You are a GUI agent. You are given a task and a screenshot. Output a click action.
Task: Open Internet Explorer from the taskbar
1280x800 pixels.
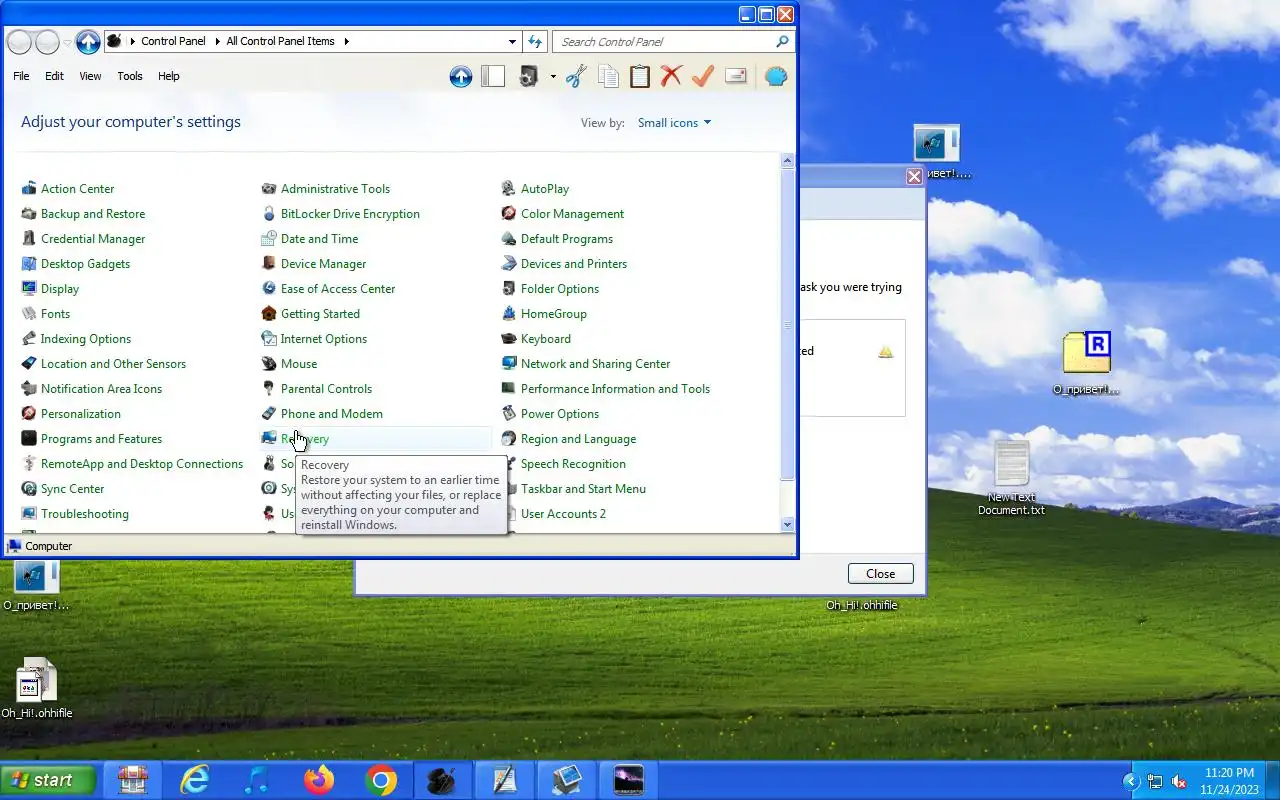(194, 780)
